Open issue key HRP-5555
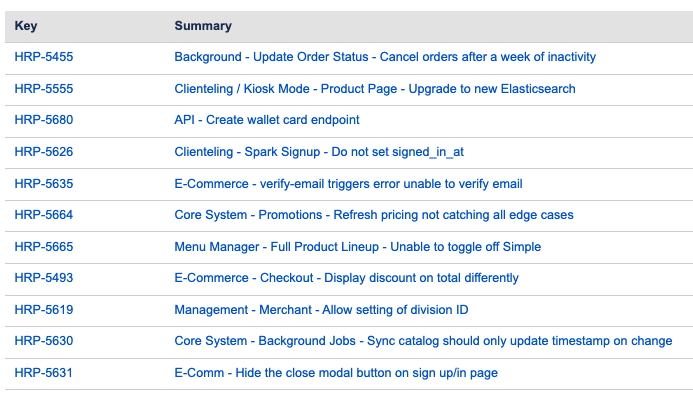 point(44,89)
